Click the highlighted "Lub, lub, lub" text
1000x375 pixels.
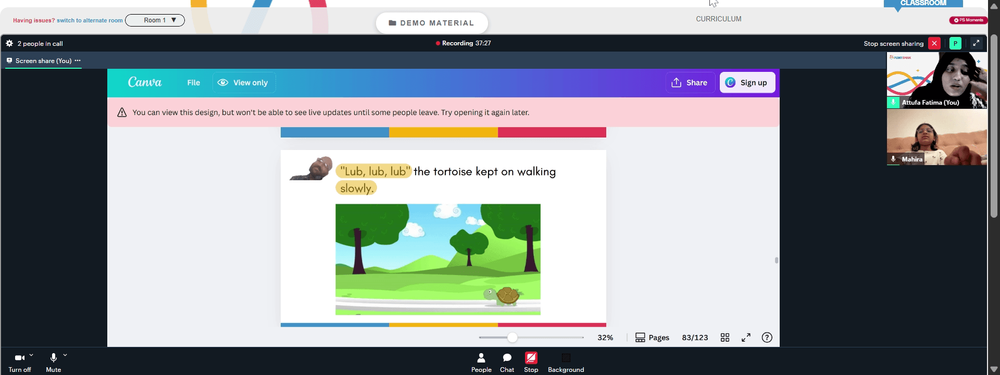[374, 172]
